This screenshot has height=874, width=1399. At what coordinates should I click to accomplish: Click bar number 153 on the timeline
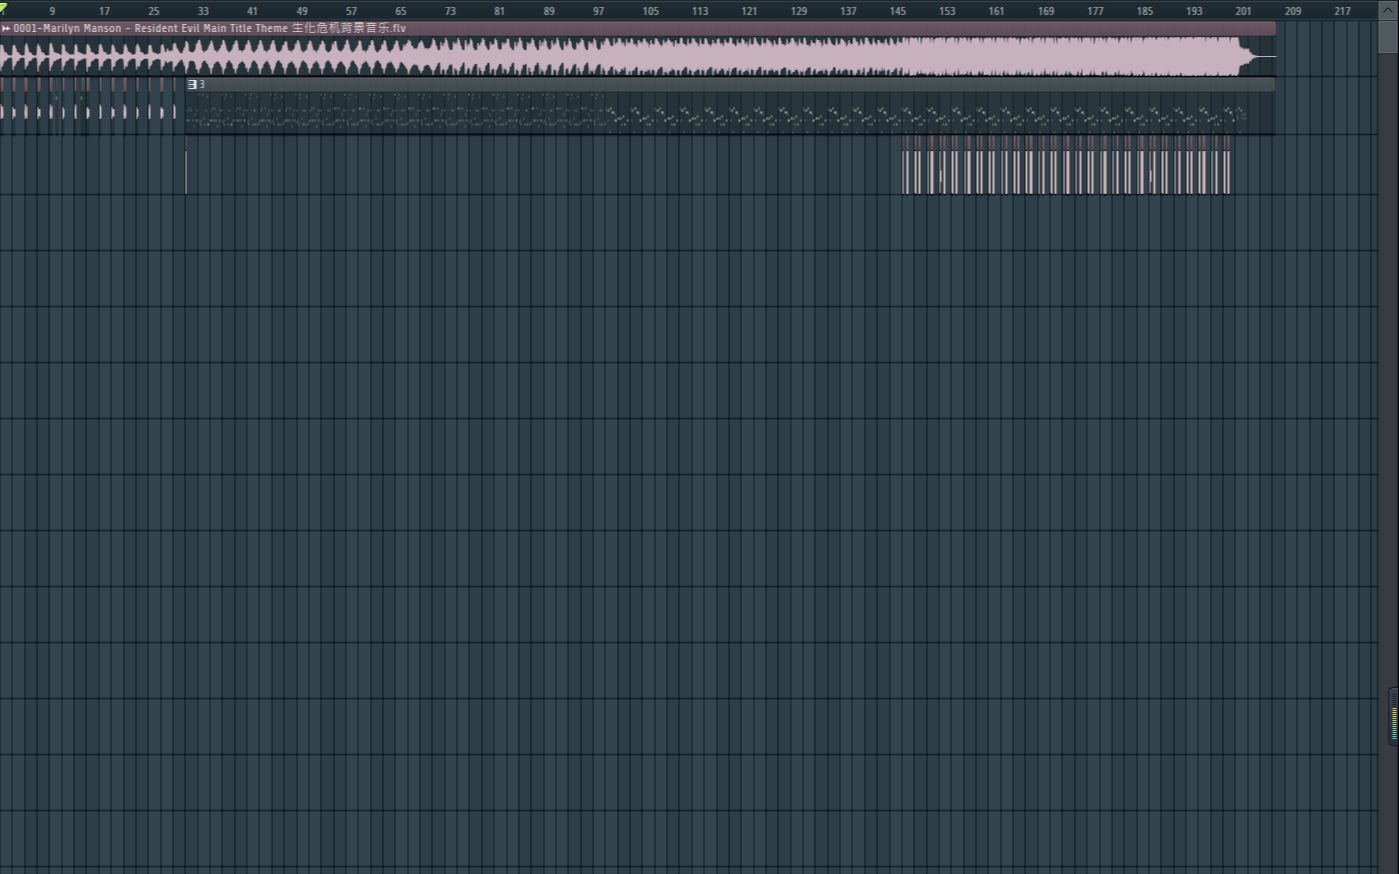[947, 11]
